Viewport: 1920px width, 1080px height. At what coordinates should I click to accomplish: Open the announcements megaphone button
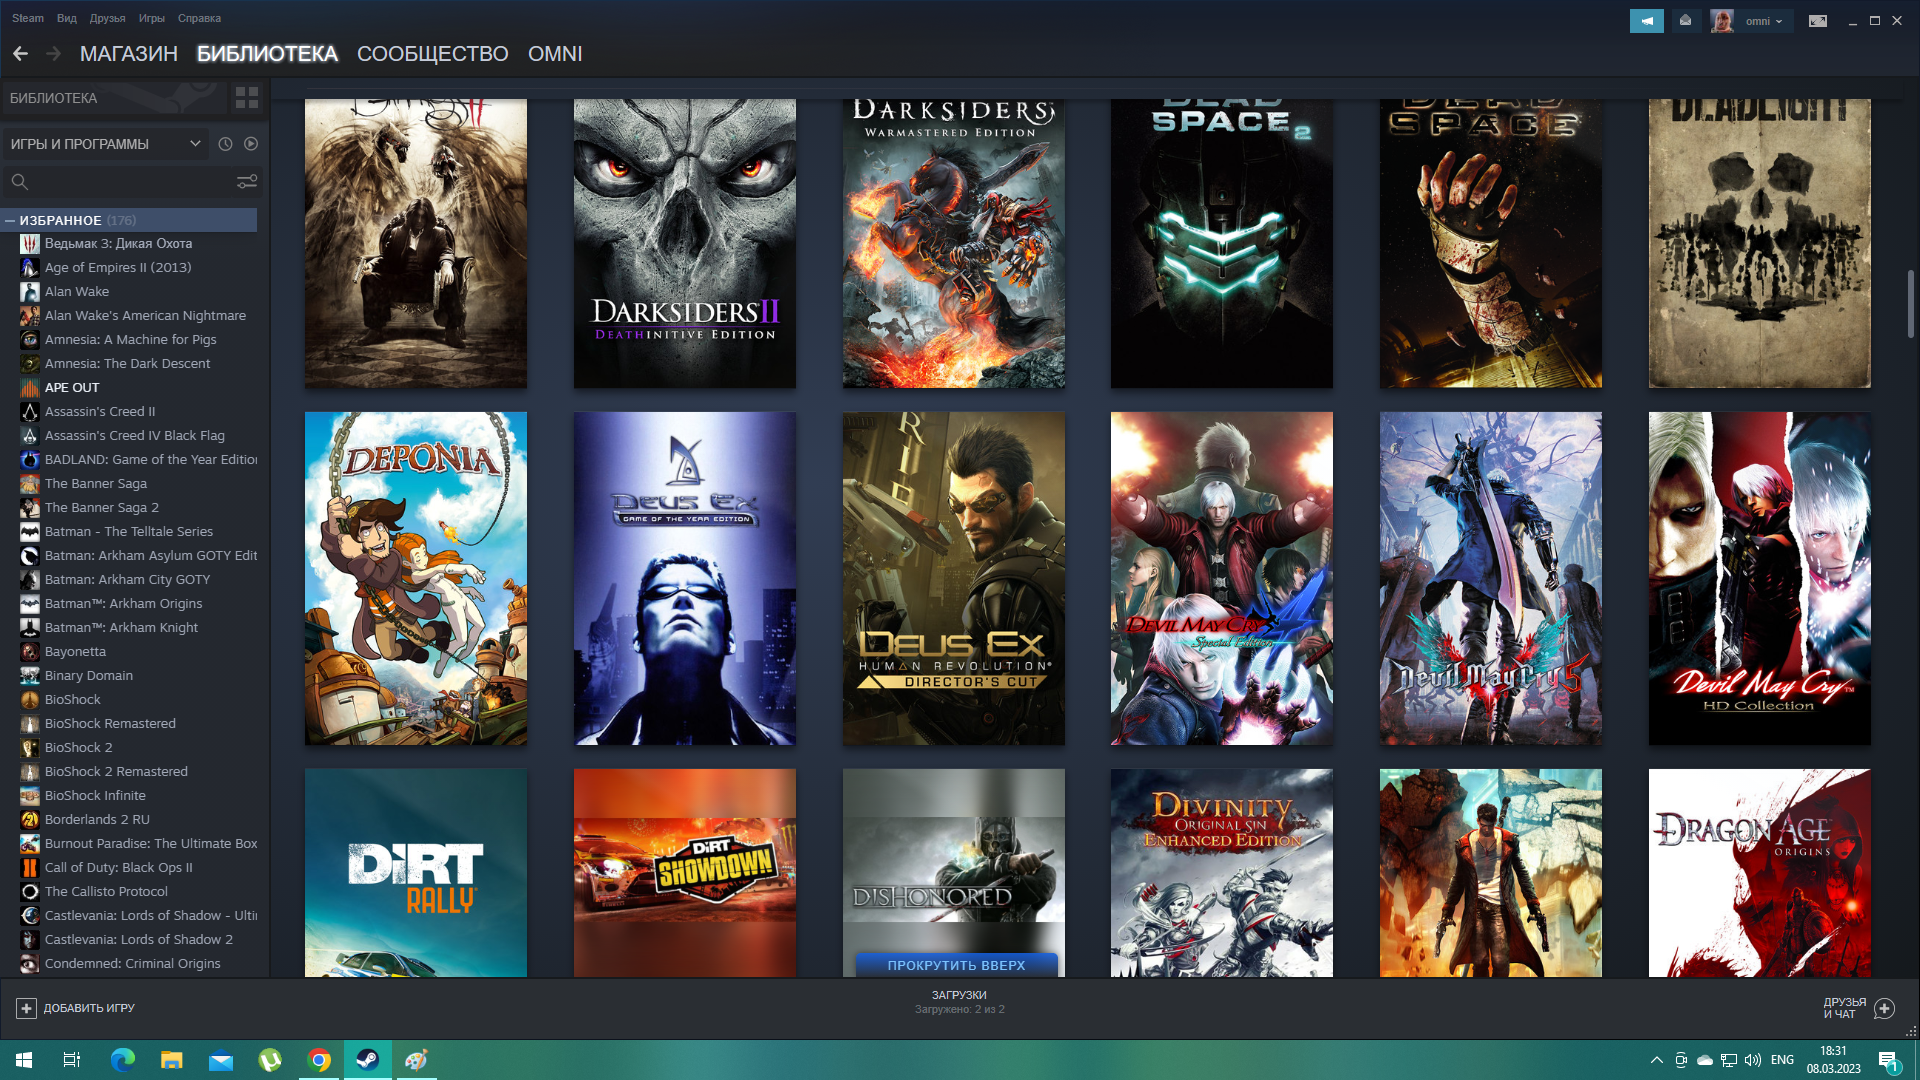pyautogui.click(x=1646, y=21)
